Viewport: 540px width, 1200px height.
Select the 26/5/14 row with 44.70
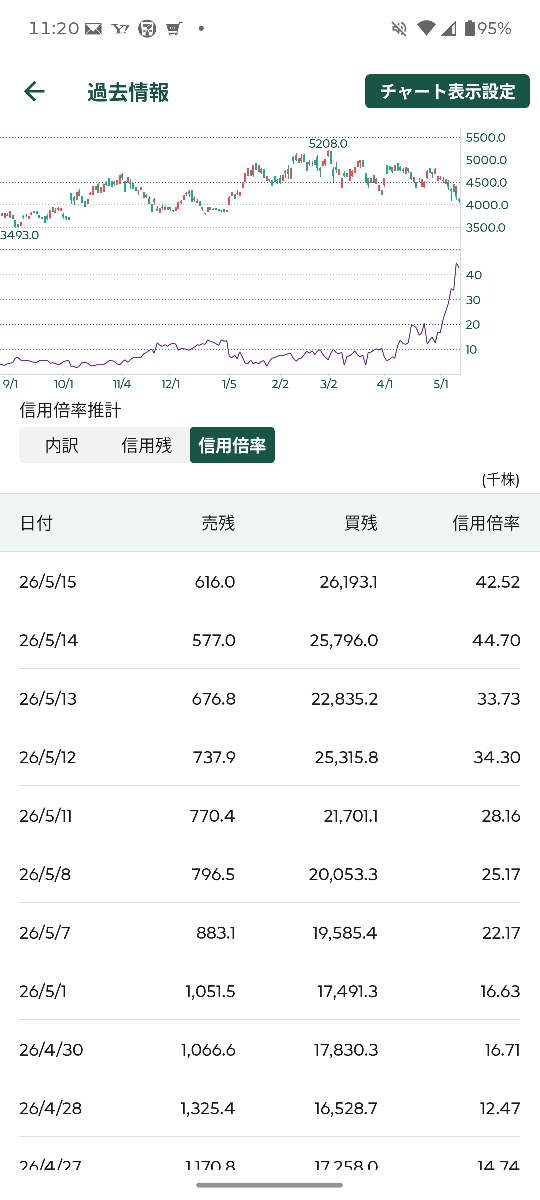270,640
